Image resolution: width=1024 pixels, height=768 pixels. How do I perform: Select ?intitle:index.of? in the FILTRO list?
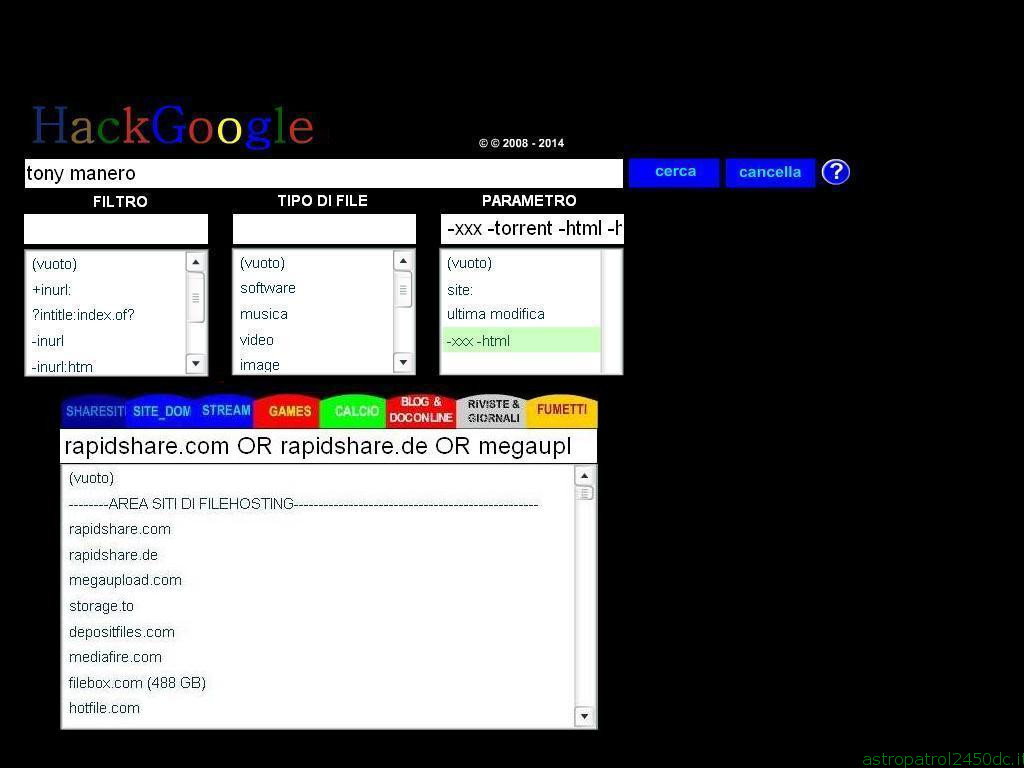[x=106, y=315]
